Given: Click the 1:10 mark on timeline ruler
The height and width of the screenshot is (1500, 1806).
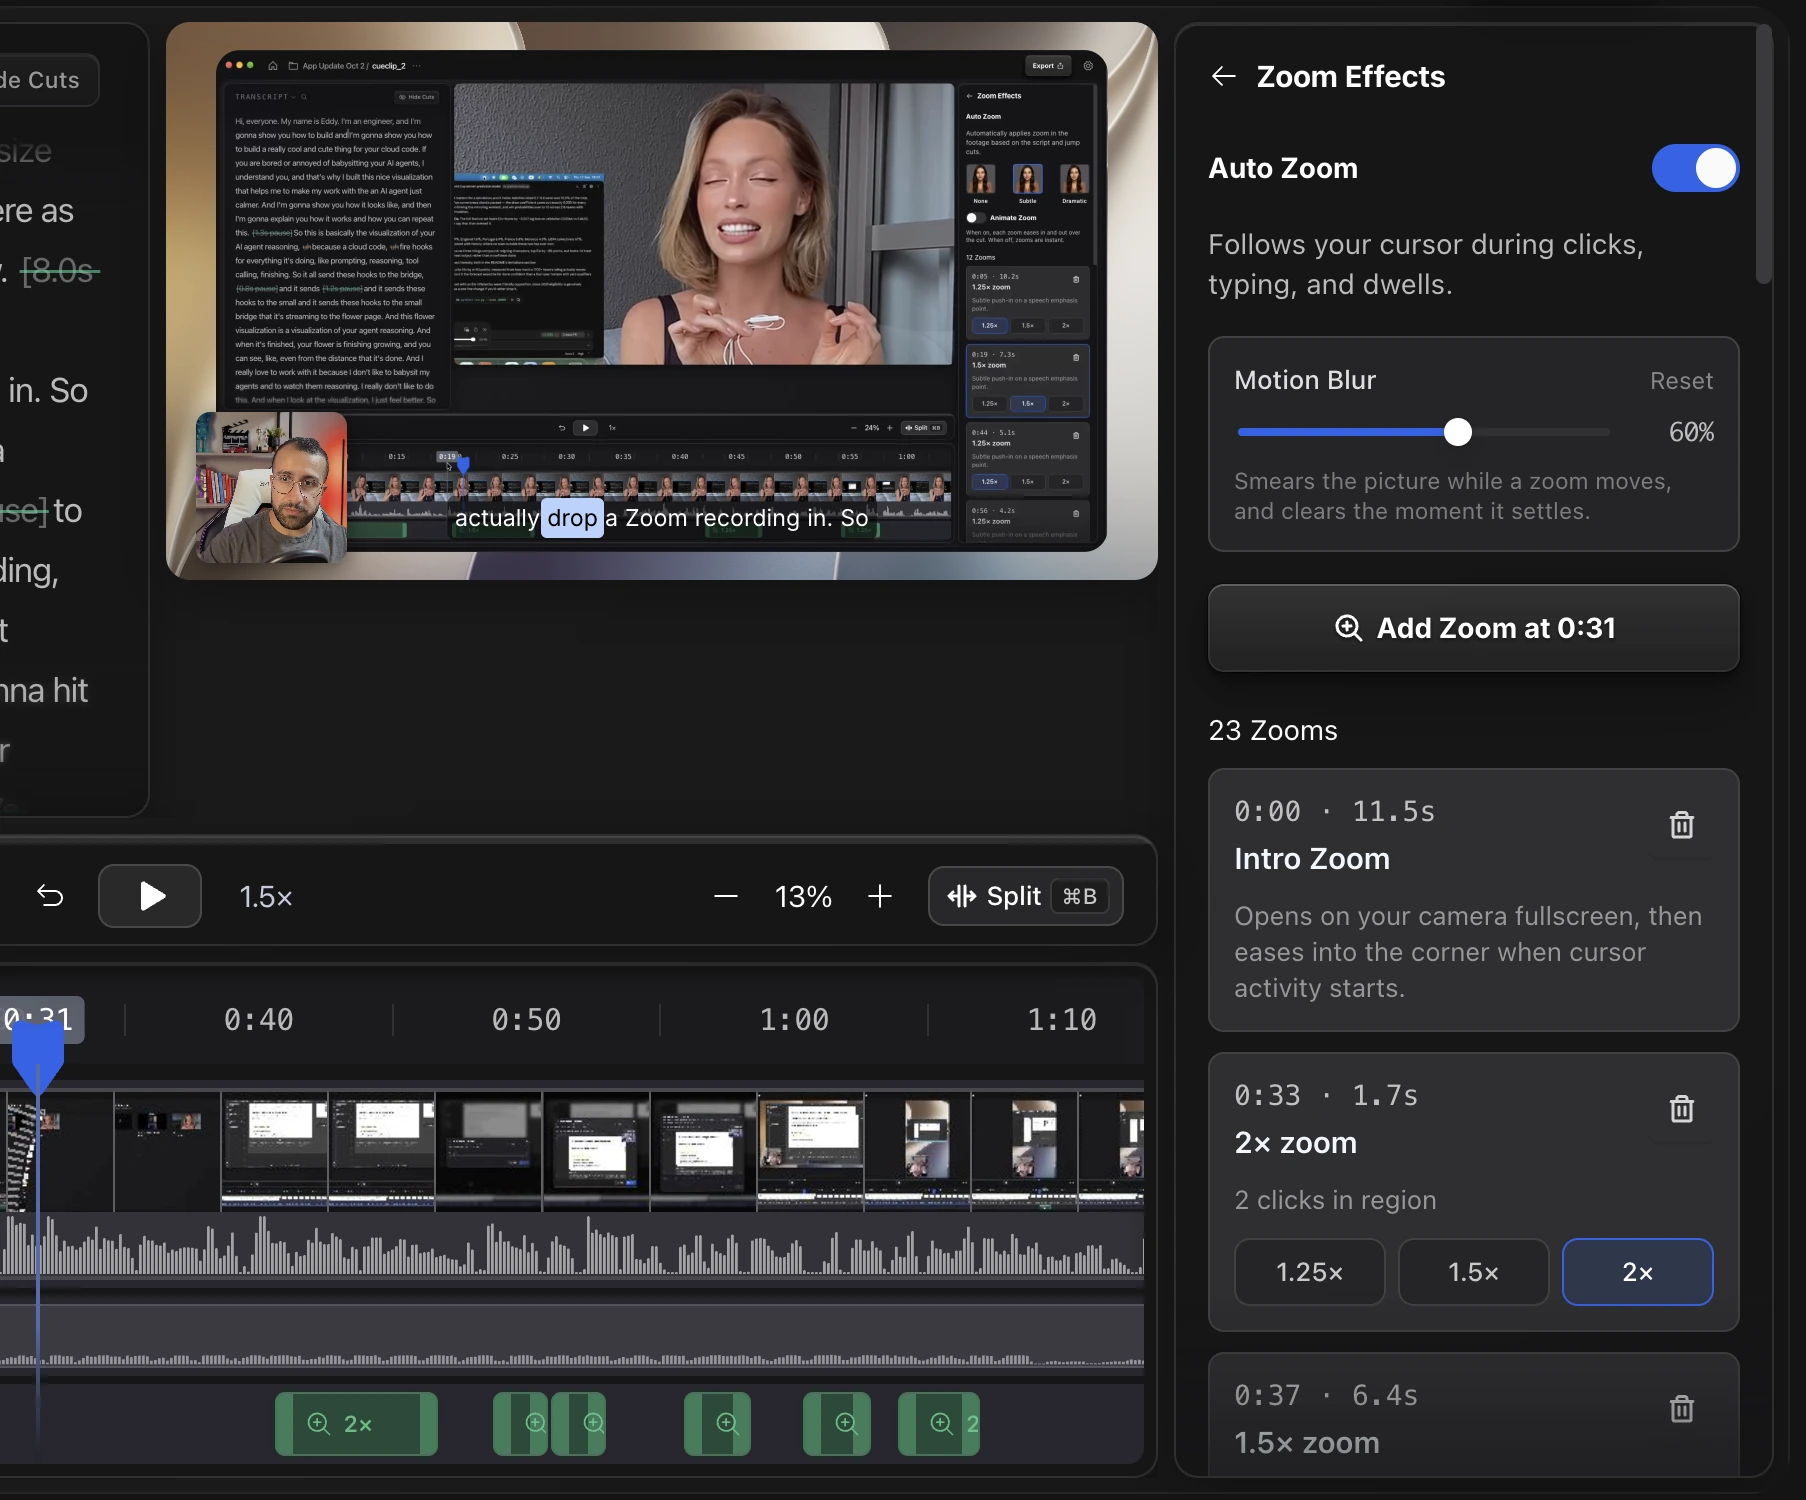Looking at the screenshot, I should coord(1062,1020).
